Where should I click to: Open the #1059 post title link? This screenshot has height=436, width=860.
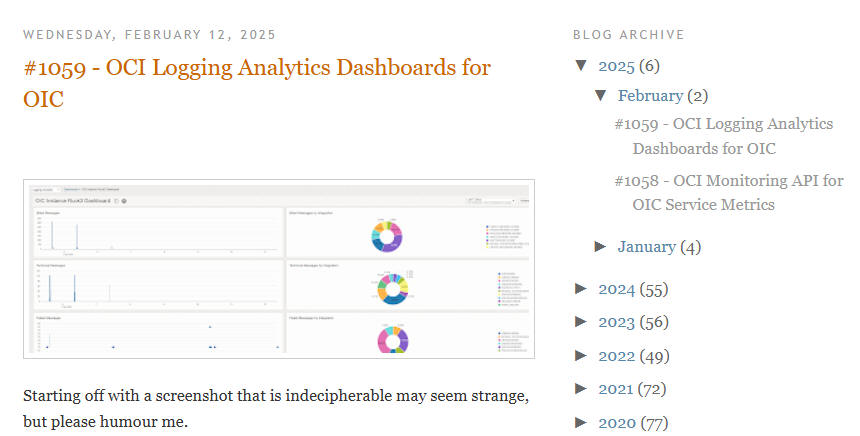256,69
